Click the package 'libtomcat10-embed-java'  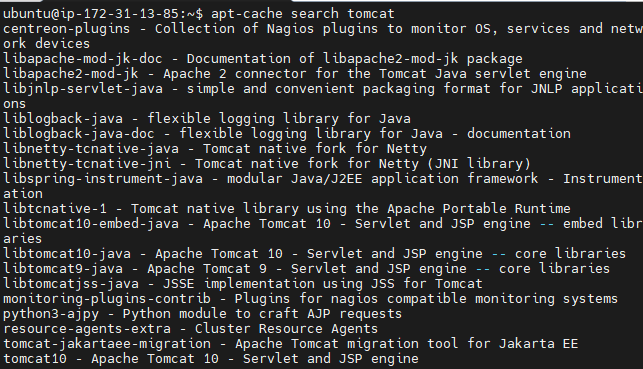coord(91,224)
